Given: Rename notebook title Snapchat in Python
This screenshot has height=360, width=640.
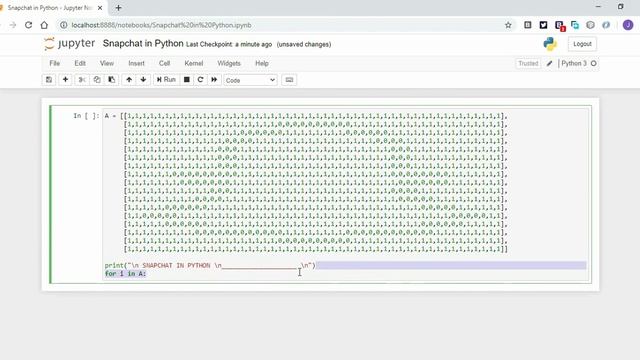Looking at the screenshot, I should (143, 43).
